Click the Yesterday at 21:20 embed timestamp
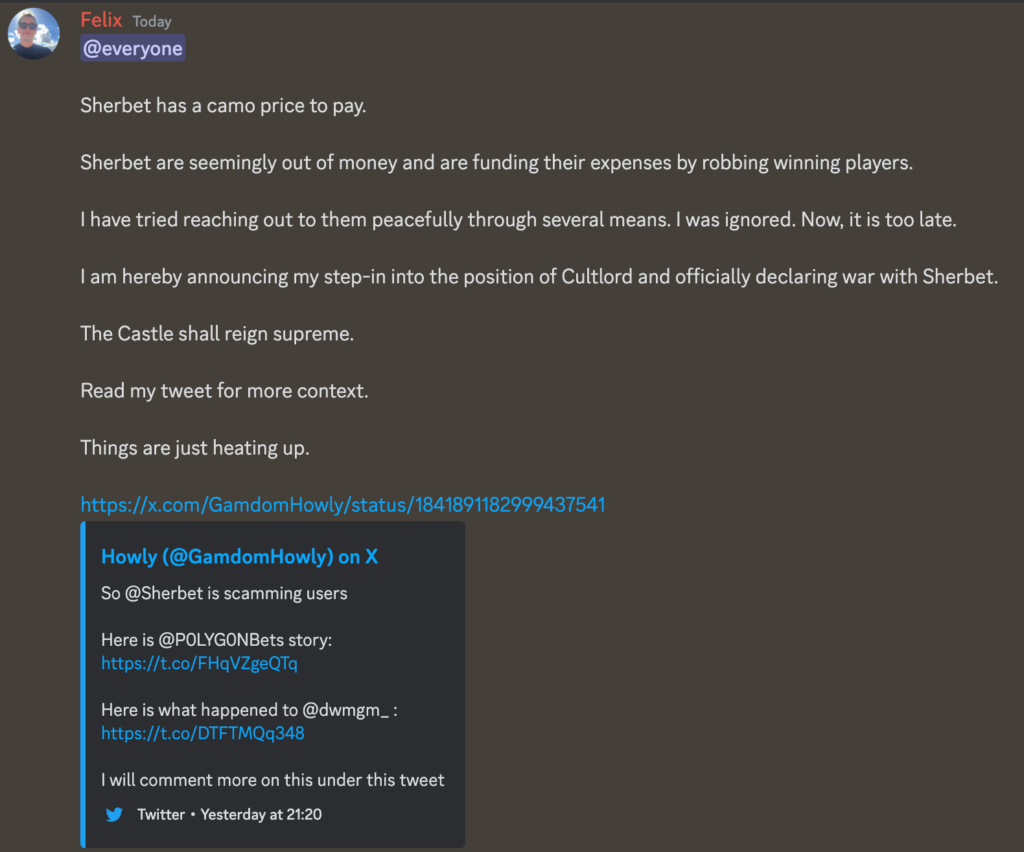 261,814
